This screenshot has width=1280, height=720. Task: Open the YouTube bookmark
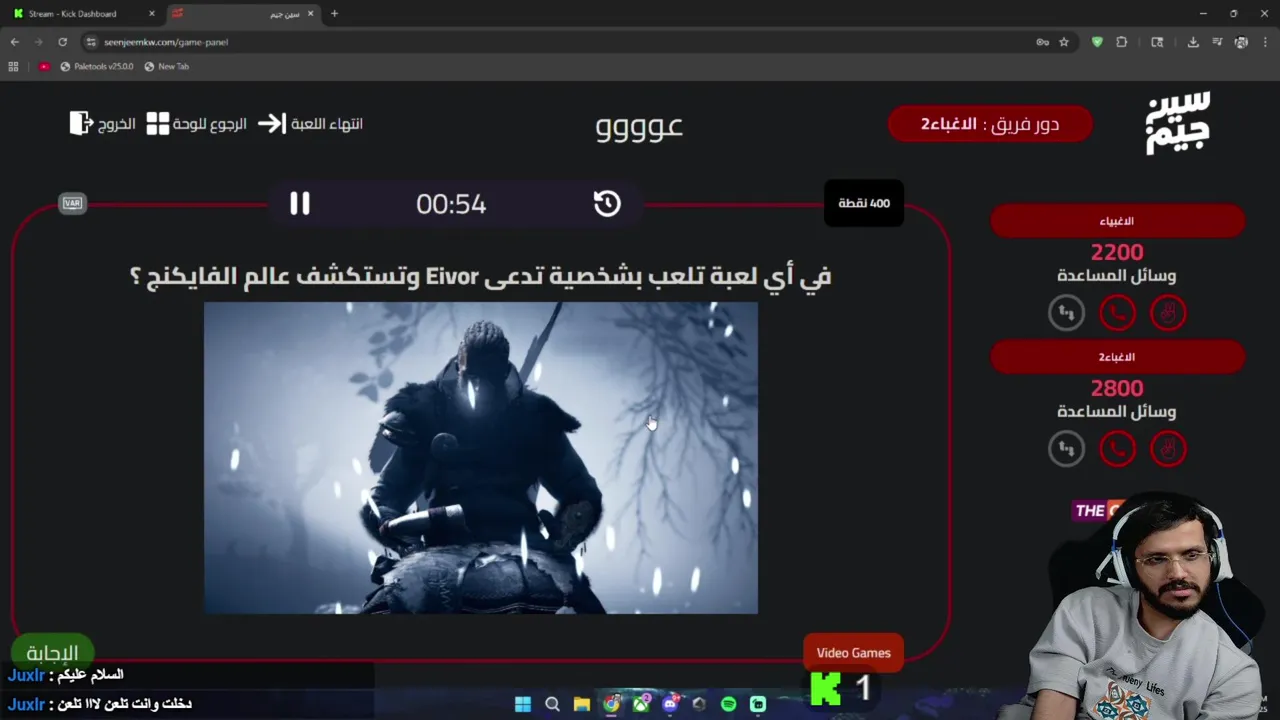44,66
